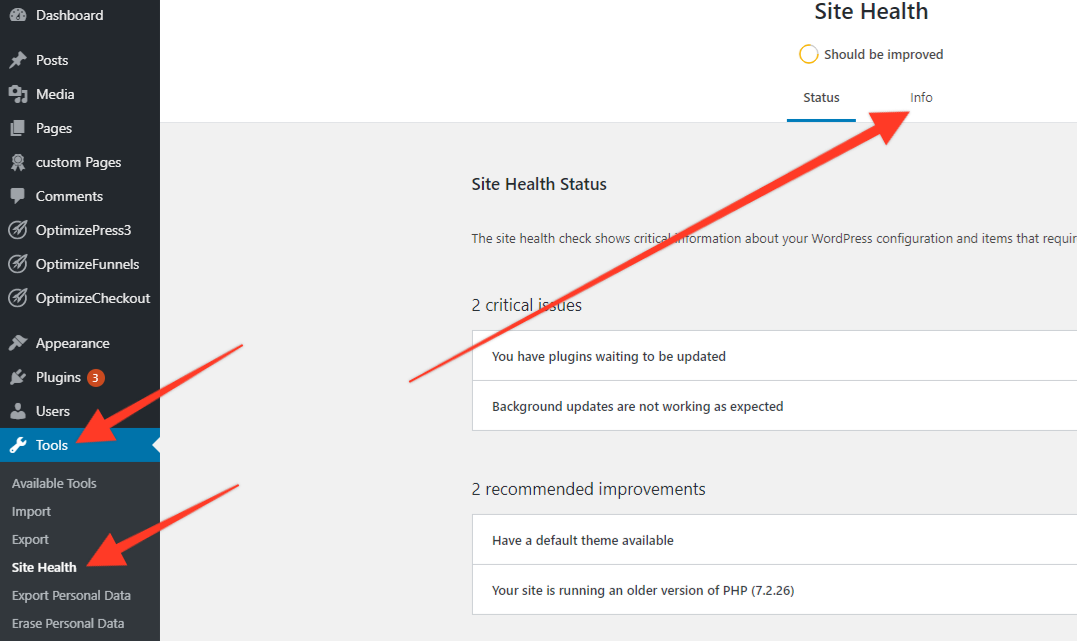1077x641 pixels.
Task: Click the Appearance paintbrush icon
Action: [x=18, y=343]
